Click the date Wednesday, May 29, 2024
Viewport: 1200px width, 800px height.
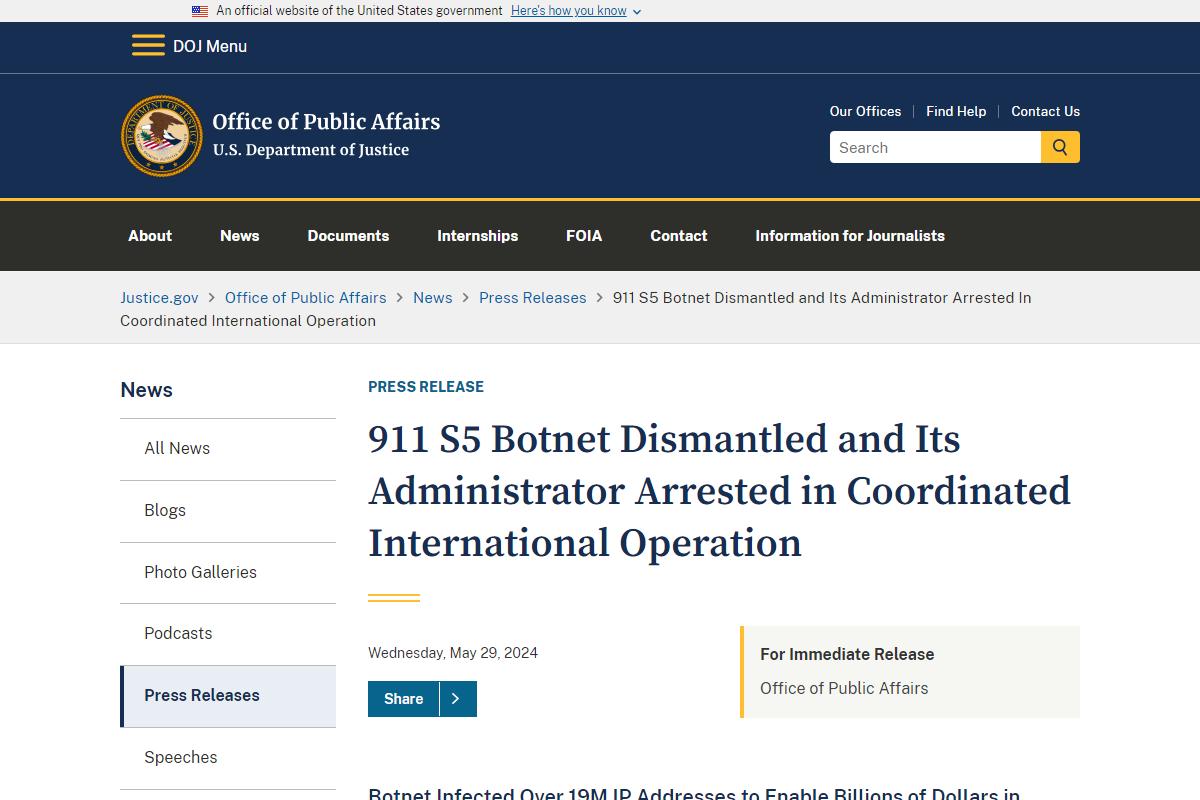pos(453,653)
